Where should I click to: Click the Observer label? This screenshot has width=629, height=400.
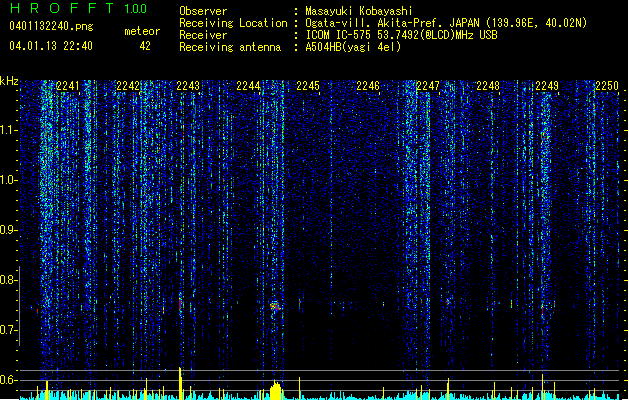(203, 11)
